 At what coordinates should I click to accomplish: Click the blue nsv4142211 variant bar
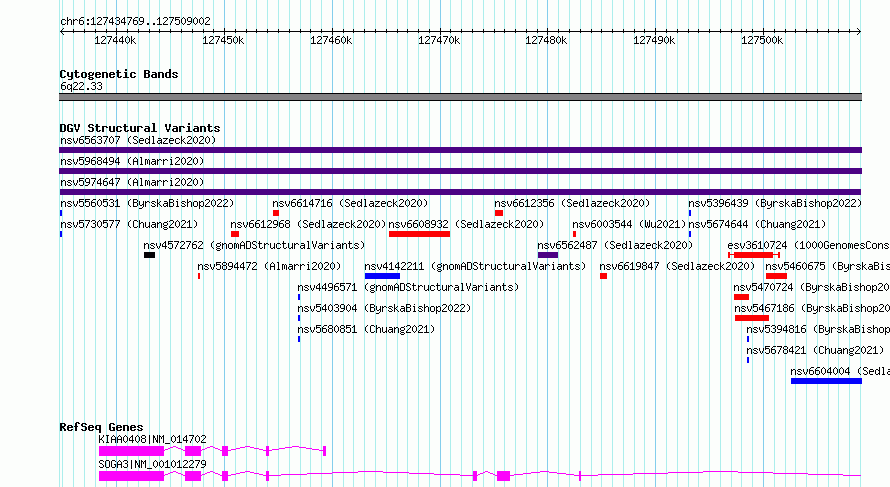coord(382,276)
